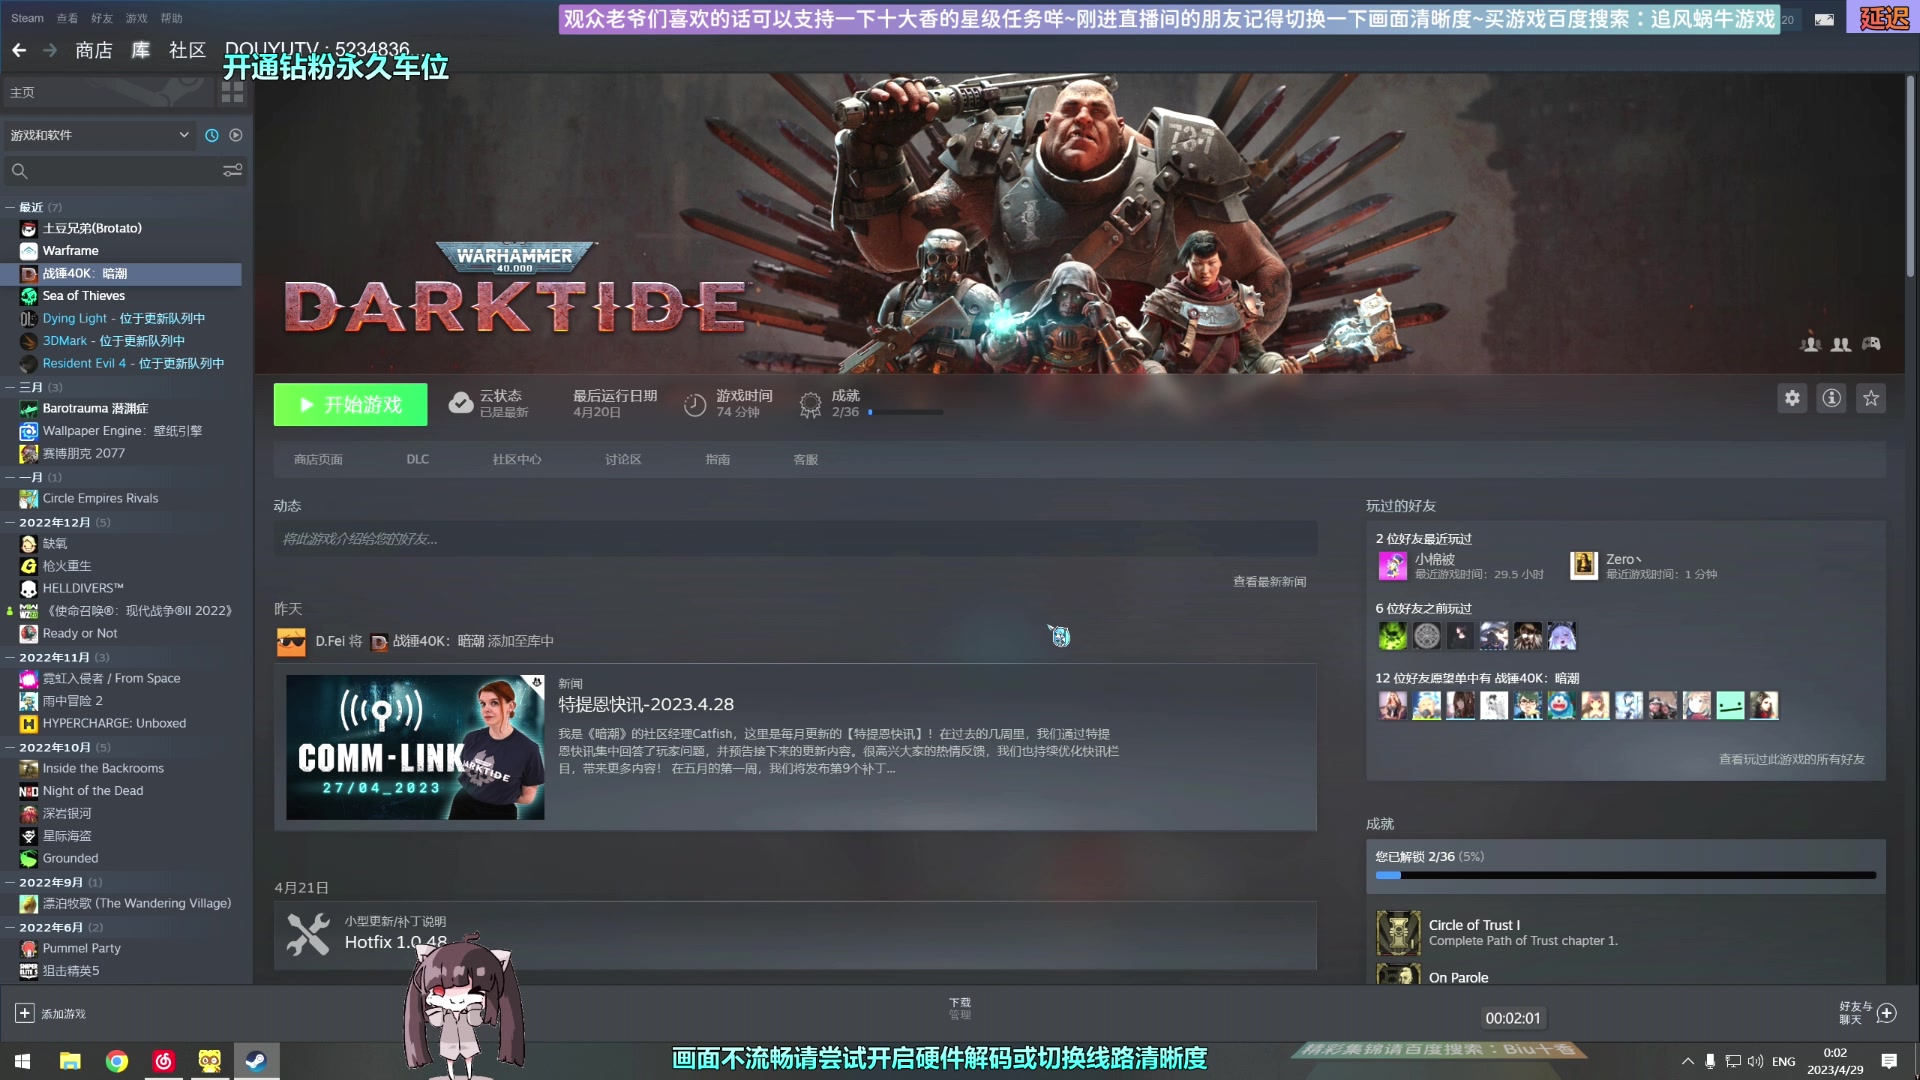The image size is (1920, 1080).
Task: Click the back navigation arrow
Action: (x=20, y=50)
